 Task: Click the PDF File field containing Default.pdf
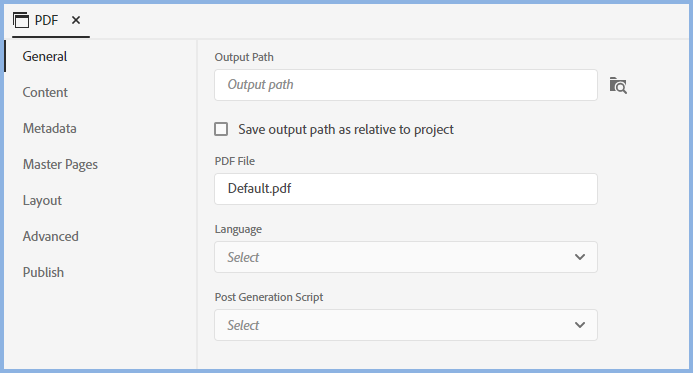coord(406,189)
